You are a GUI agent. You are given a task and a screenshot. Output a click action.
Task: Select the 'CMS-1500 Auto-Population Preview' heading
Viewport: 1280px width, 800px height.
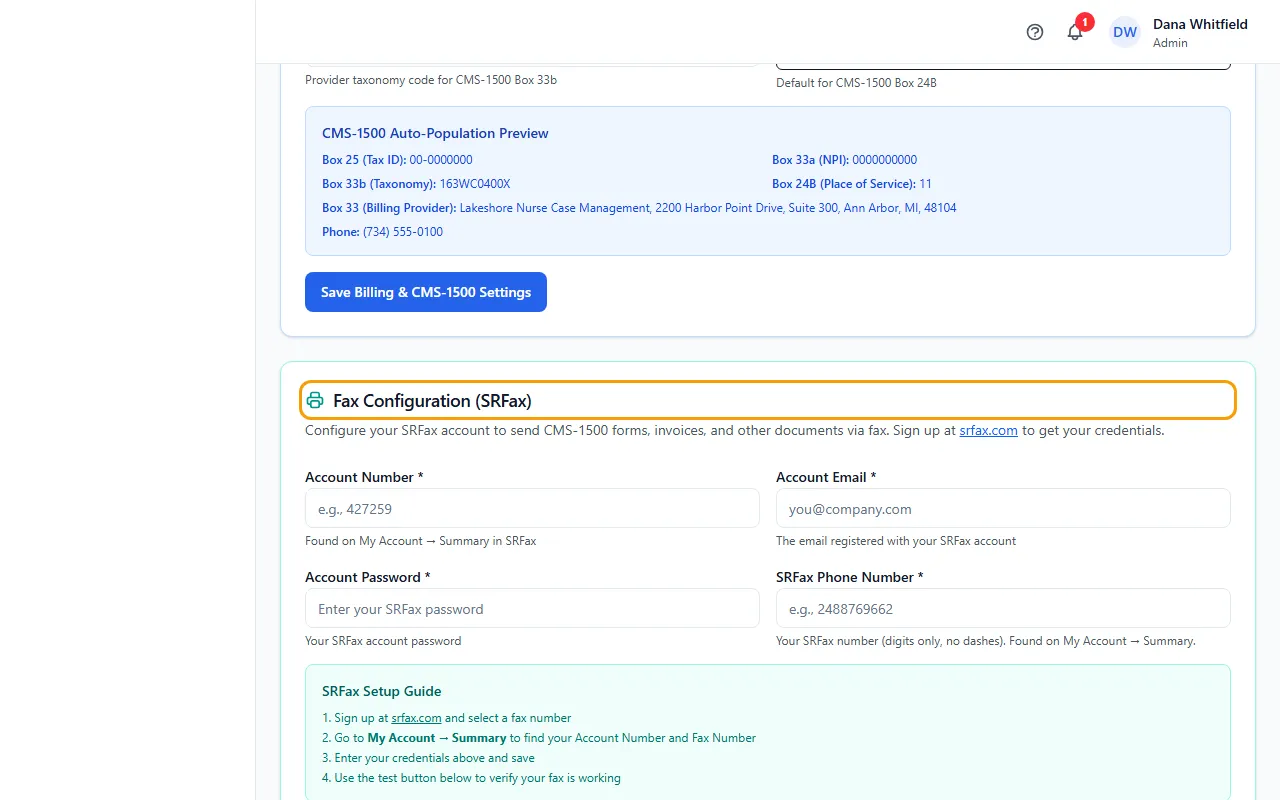pos(435,133)
